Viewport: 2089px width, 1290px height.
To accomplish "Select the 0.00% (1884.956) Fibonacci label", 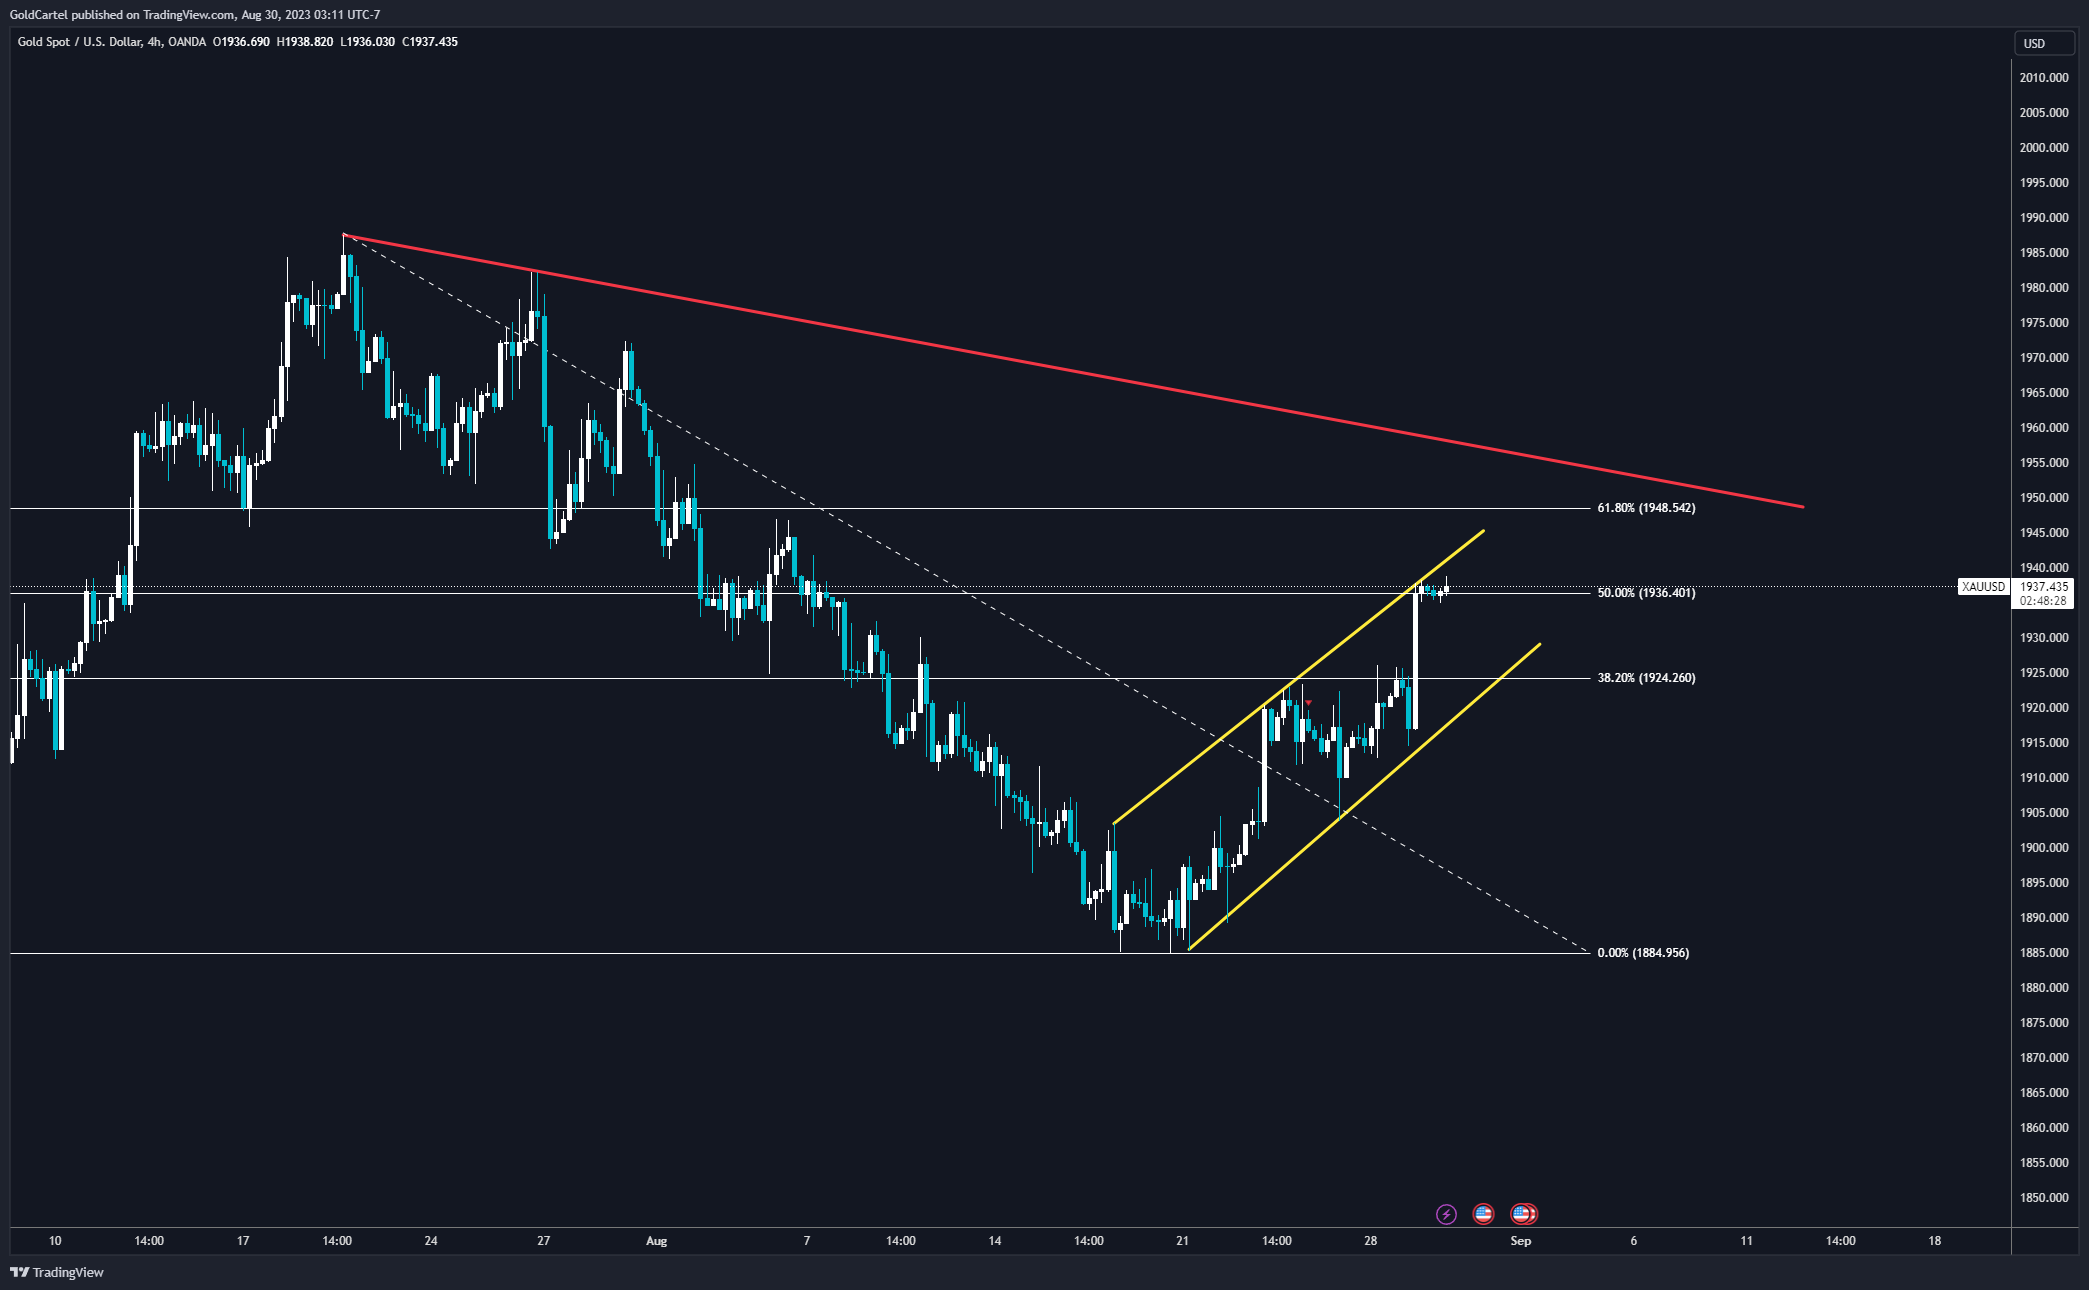I will (1643, 953).
